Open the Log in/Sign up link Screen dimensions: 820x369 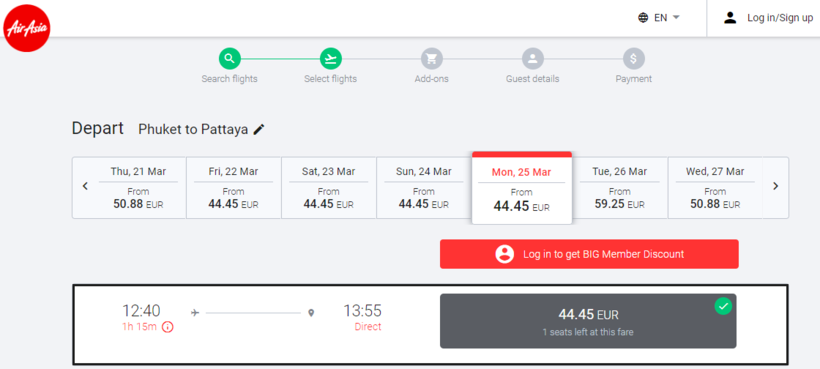point(768,18)
